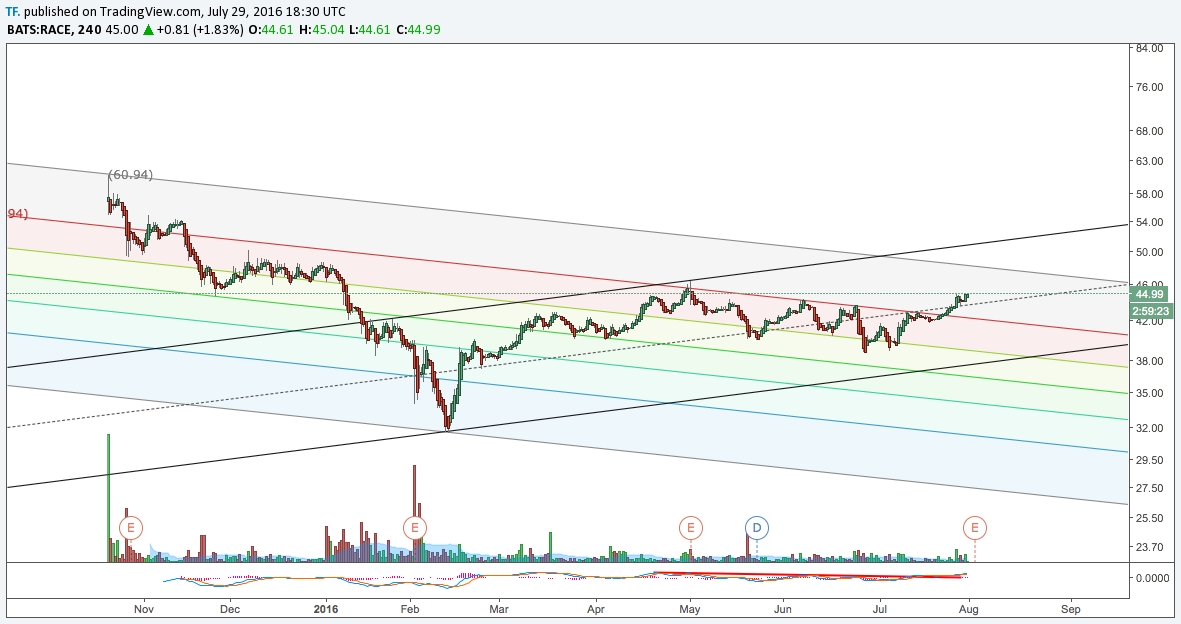Click the 29.50 price axis label

[x=1149, y=460]
